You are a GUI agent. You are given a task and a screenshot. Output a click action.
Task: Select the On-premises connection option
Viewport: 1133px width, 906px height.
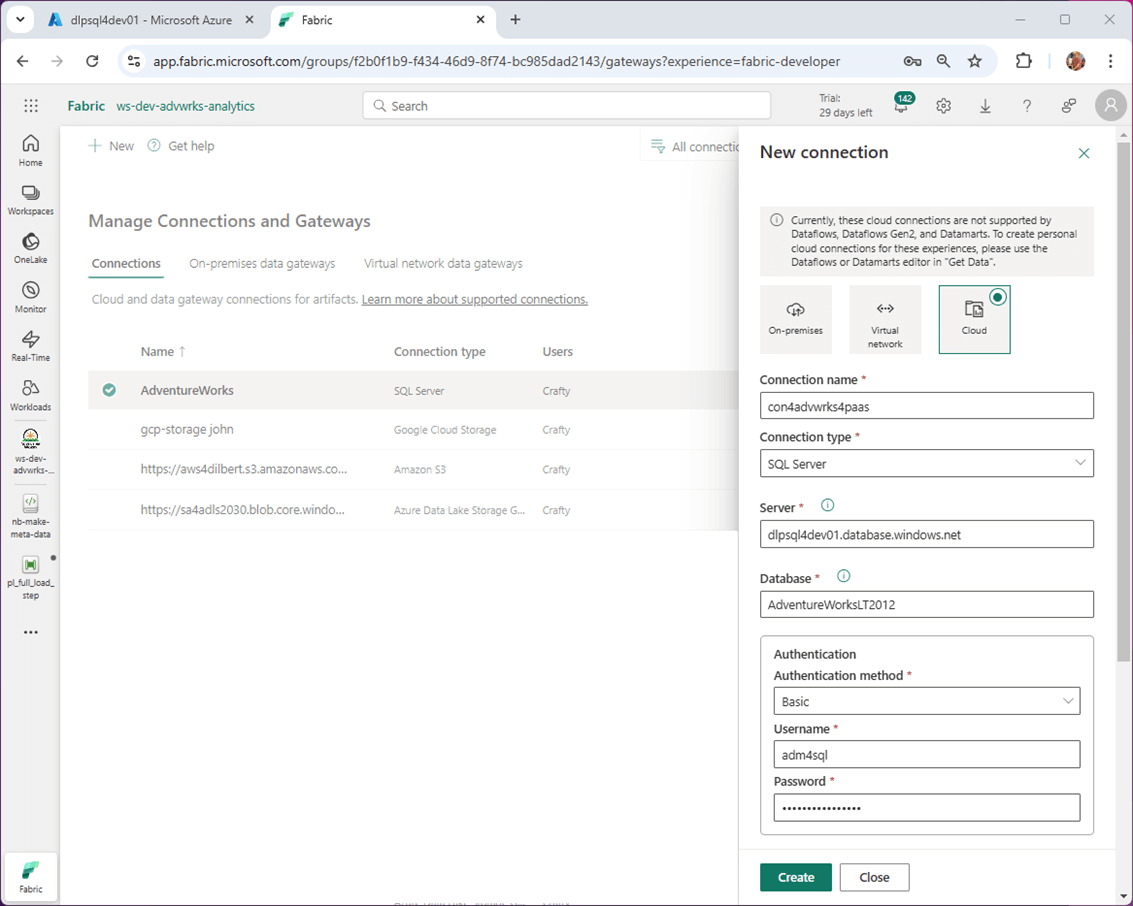pyautogui.click(x=795, y=319)
